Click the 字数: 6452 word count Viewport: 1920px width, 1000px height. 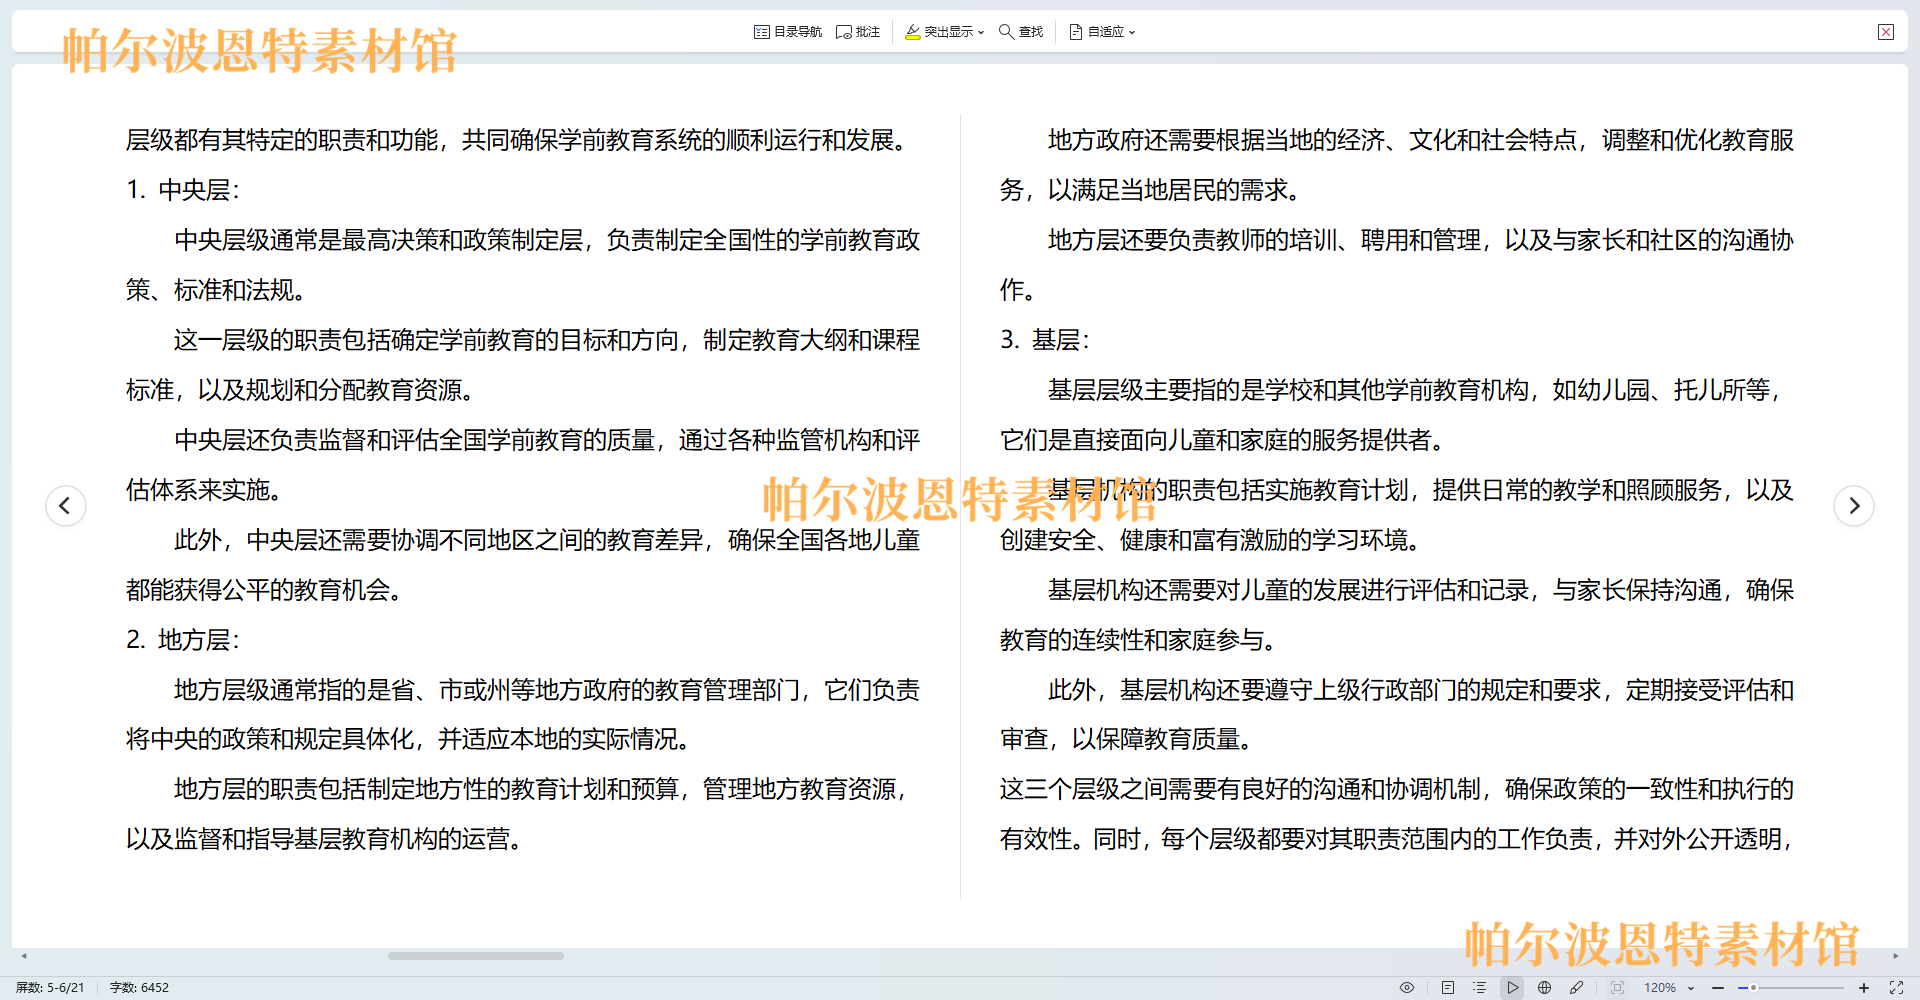(139, 988)
